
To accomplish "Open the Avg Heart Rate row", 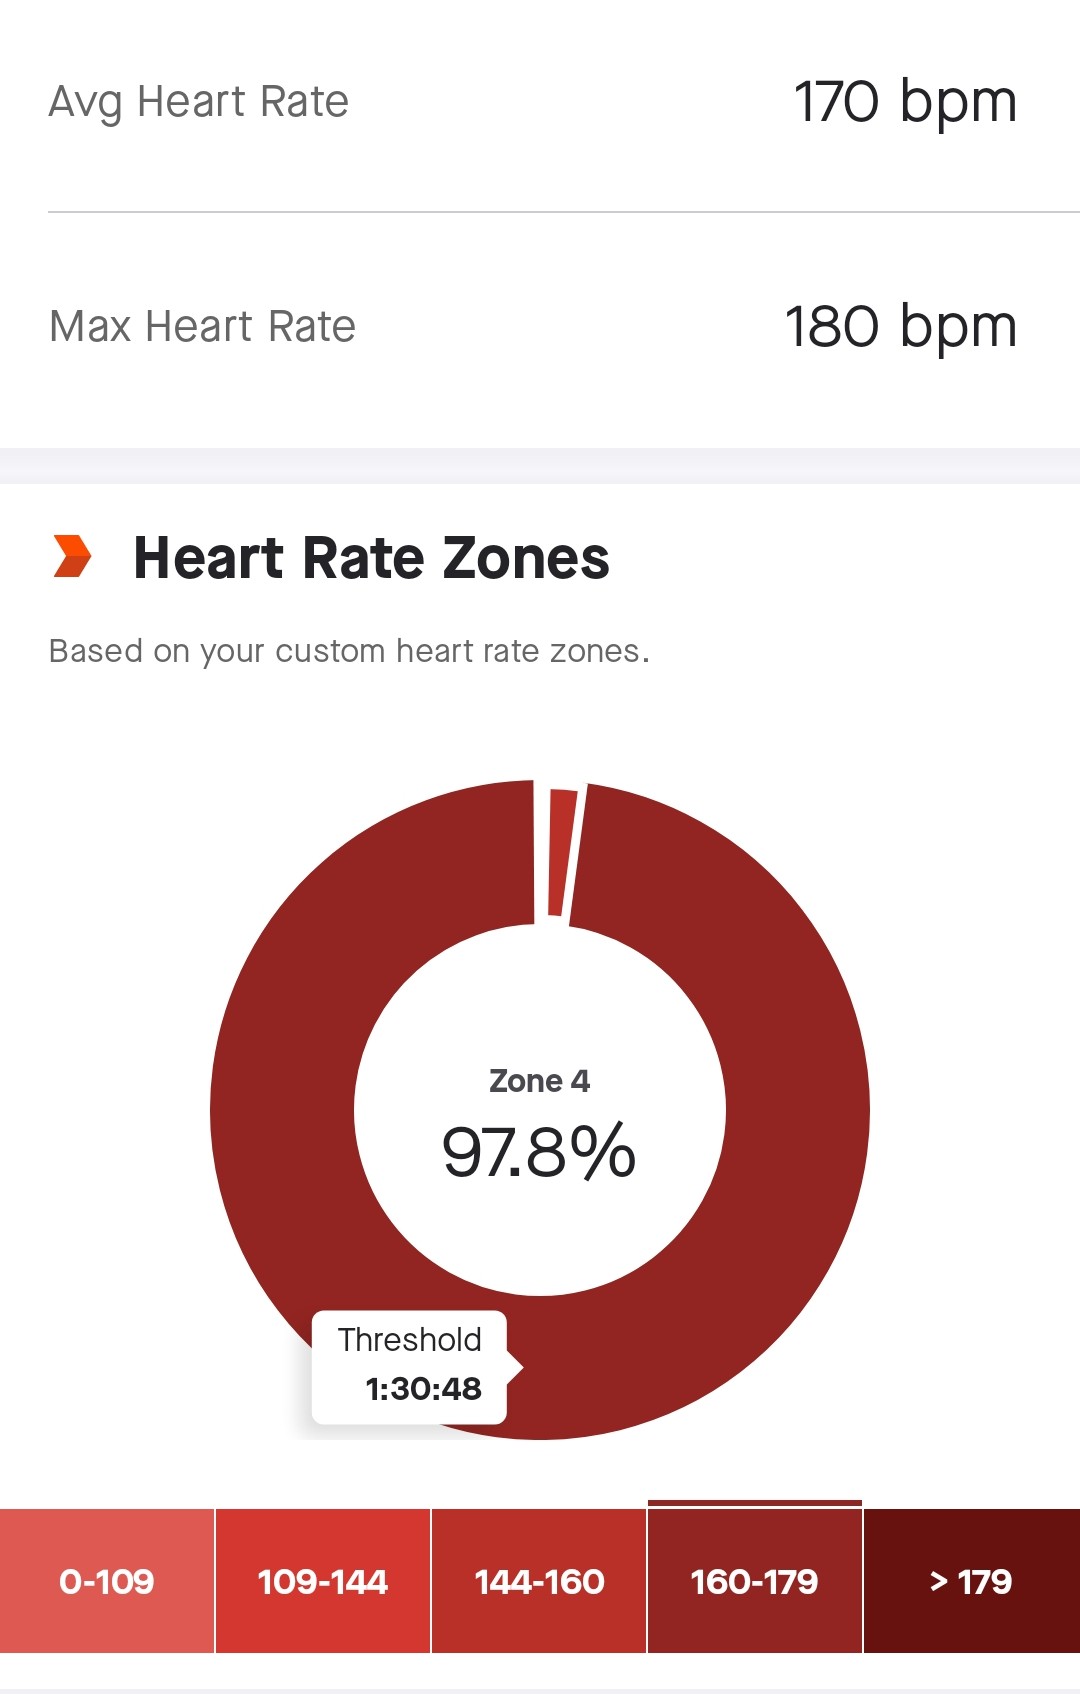I will tap(540, 102).
